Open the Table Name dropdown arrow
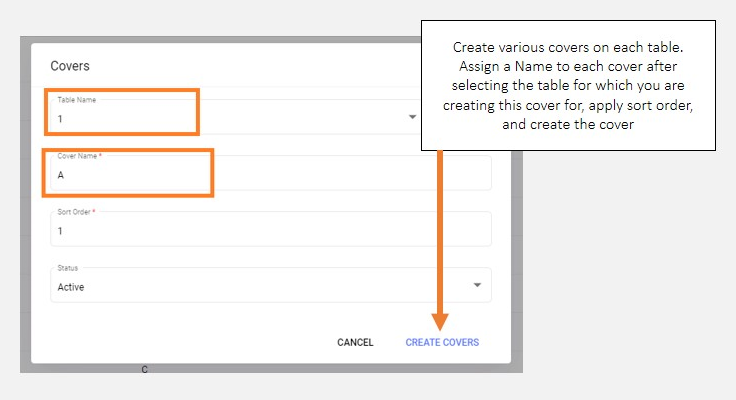 pyautogui.click(x=412, y=117)
